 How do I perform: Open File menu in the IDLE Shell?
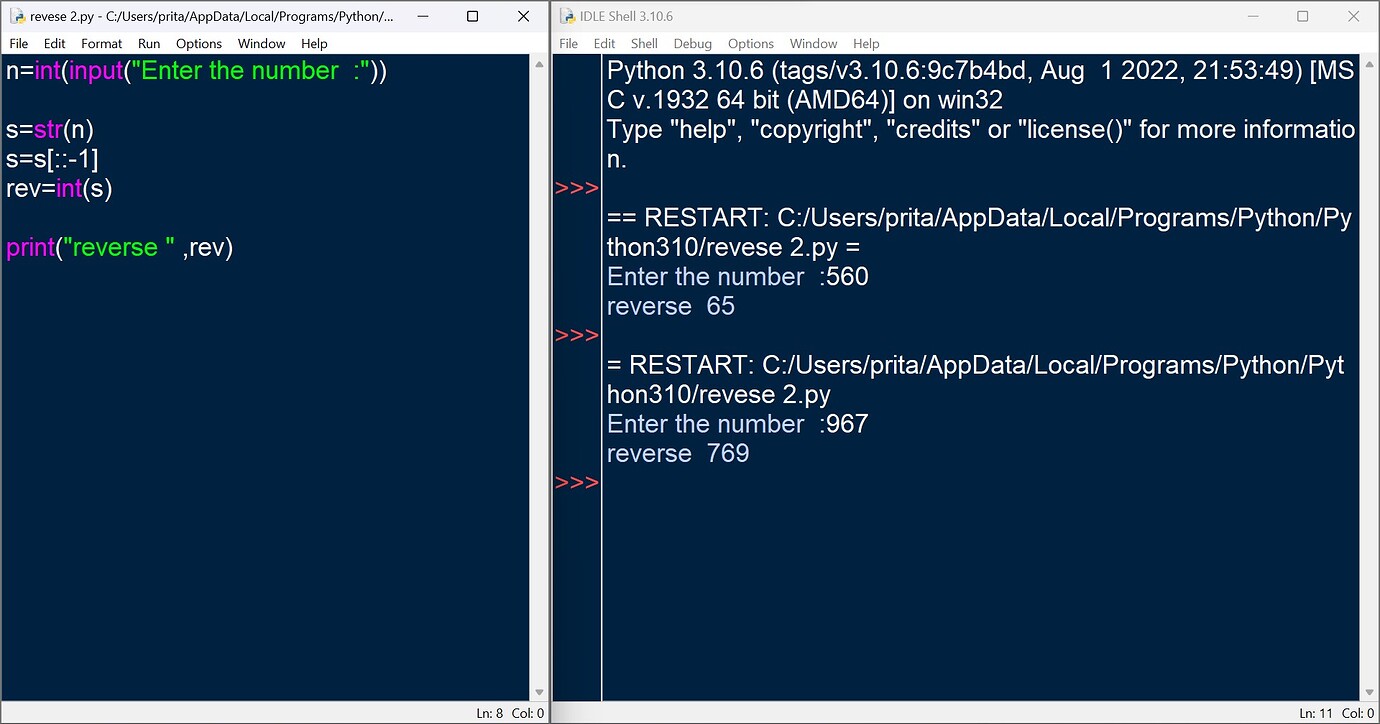569,44
